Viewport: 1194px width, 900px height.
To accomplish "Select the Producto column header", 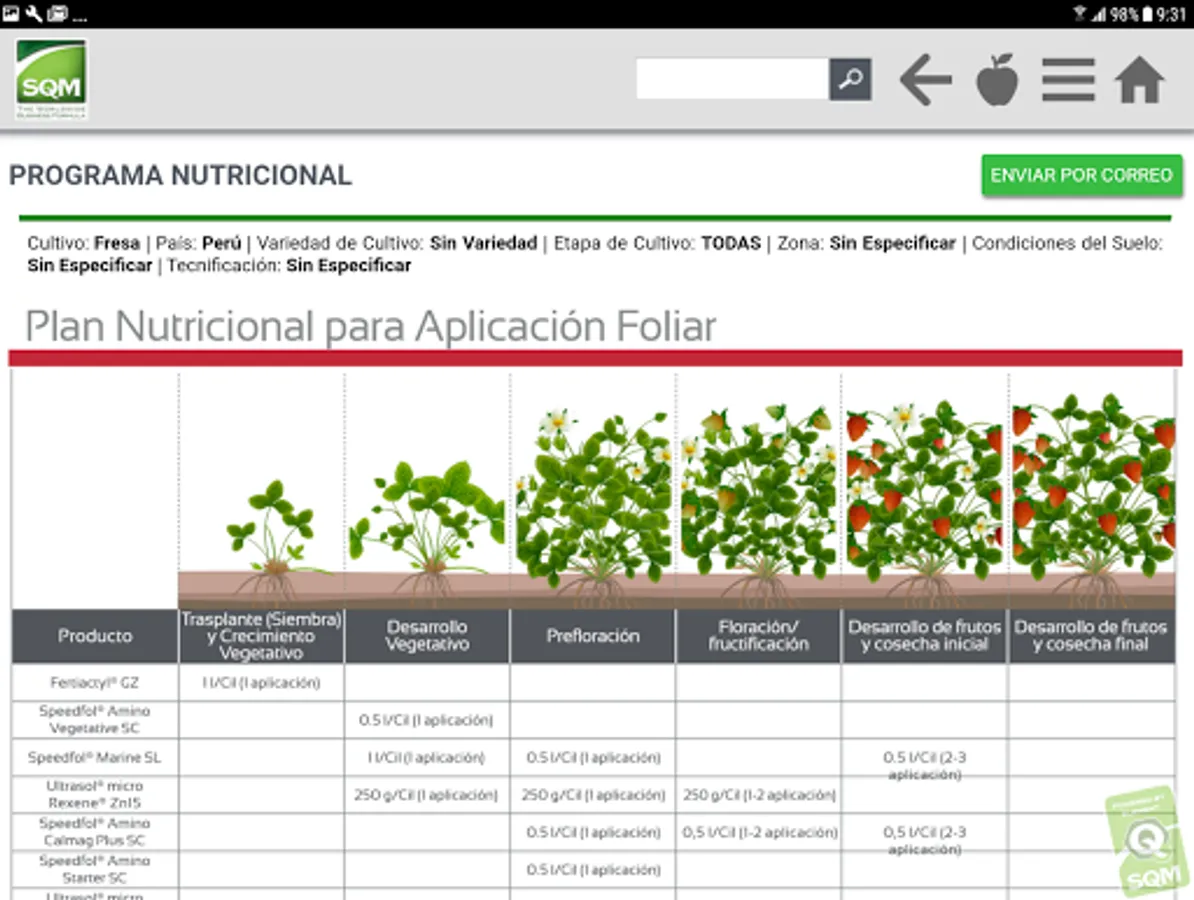I will pyautogui.click(x=95, y=636).
